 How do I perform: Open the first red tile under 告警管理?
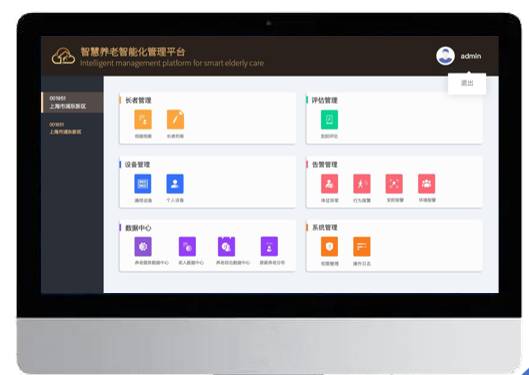pyautogui.click(x=330, y=183)
